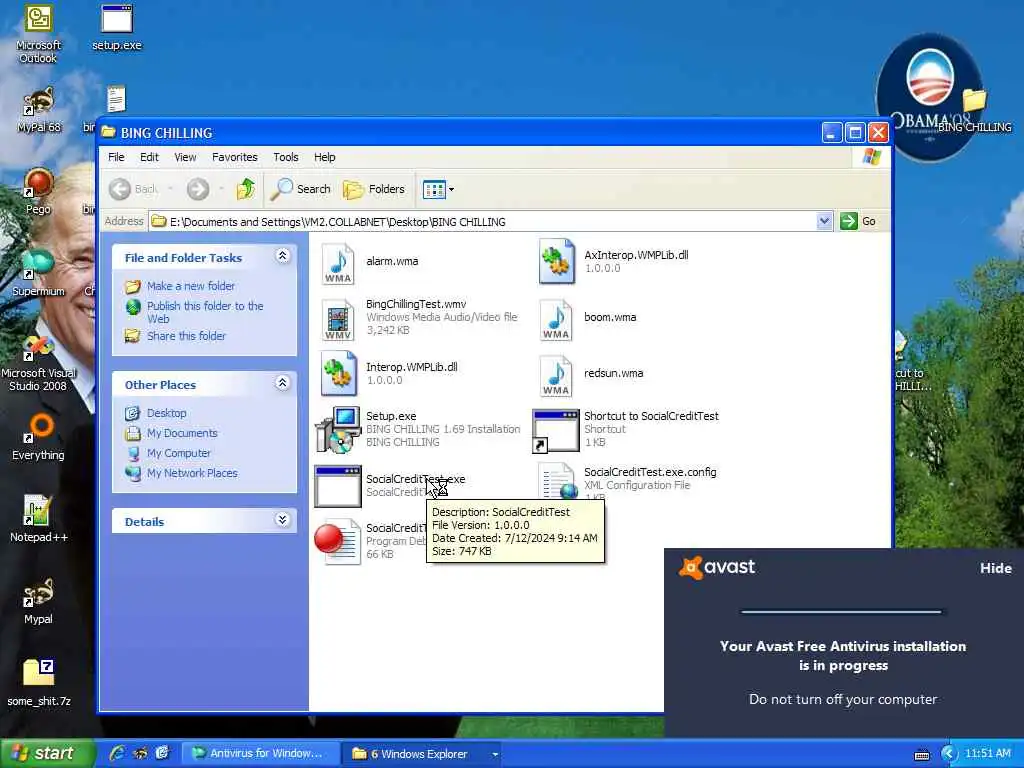Click Publish this folder to the Web

[x=205, y=312]
